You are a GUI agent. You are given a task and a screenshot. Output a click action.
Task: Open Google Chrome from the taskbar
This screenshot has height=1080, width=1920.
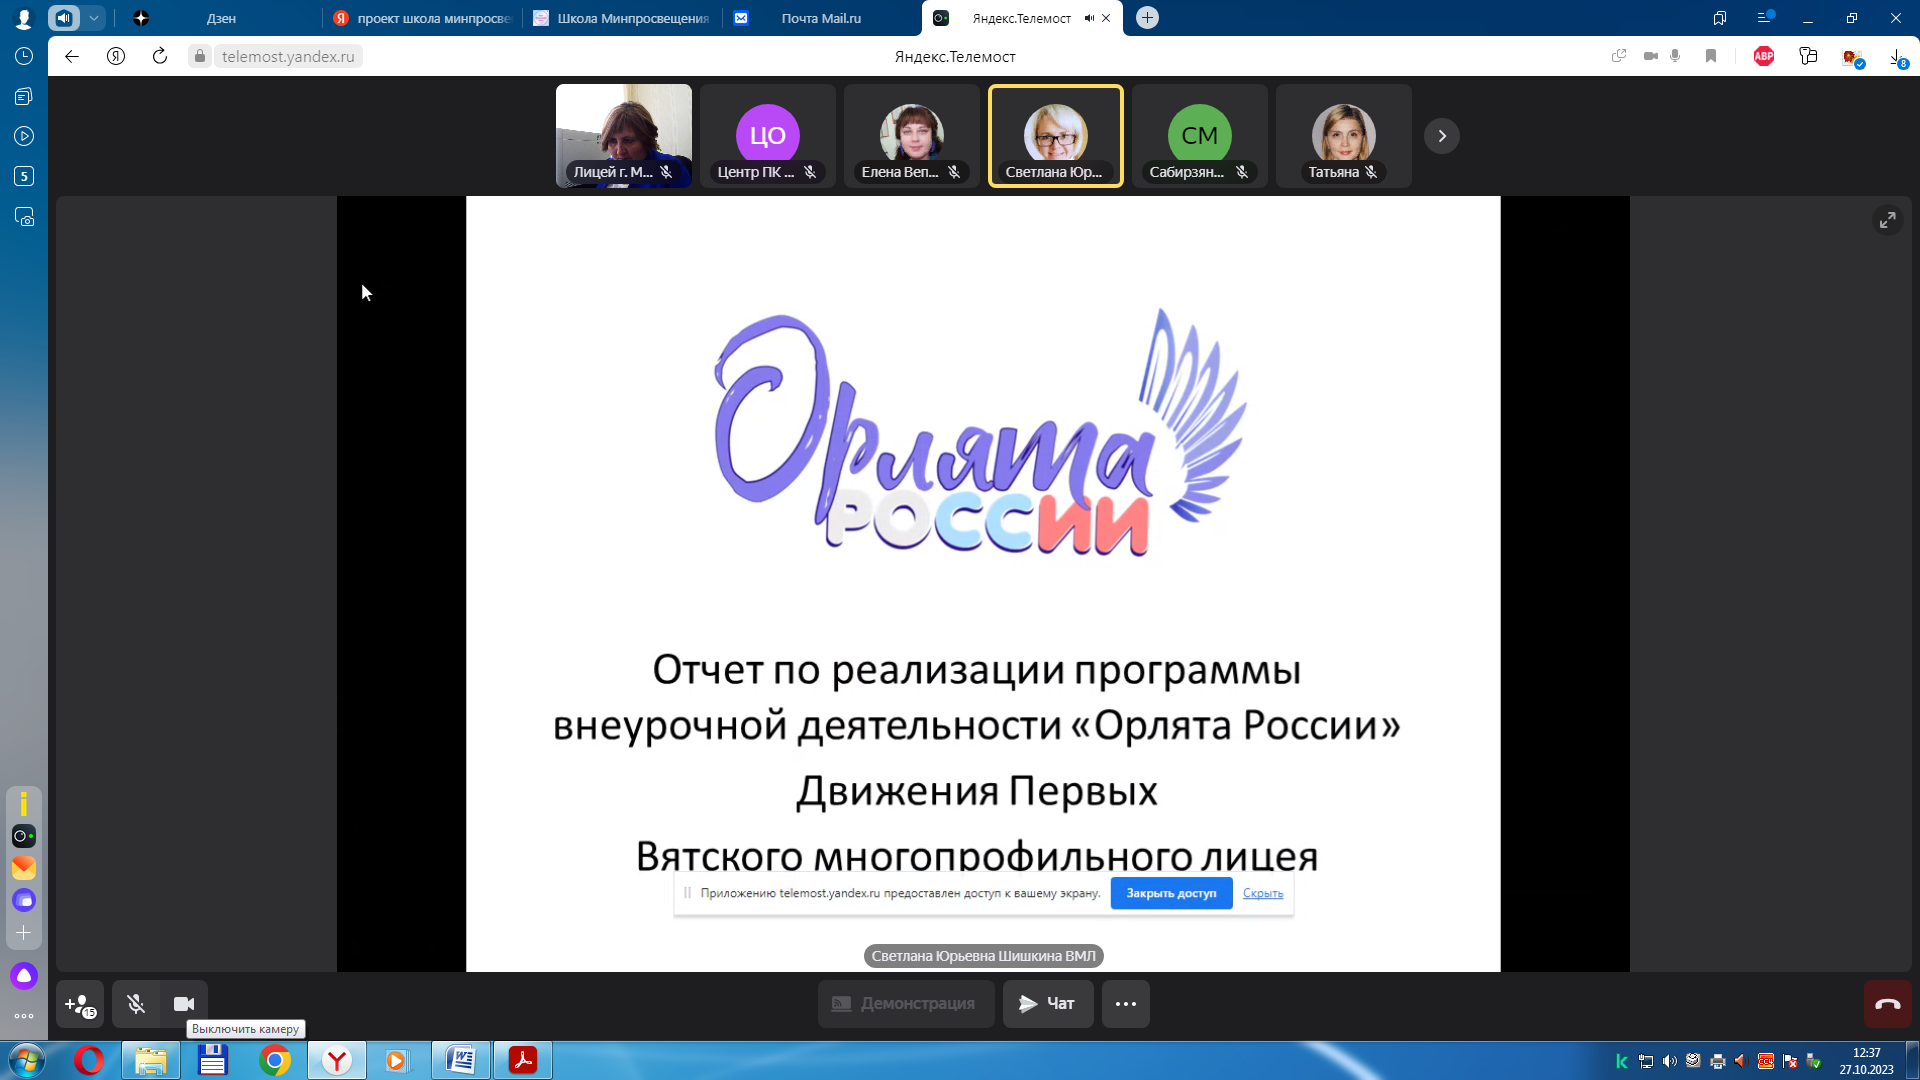pyautogui.click(x=275, y=1060)
